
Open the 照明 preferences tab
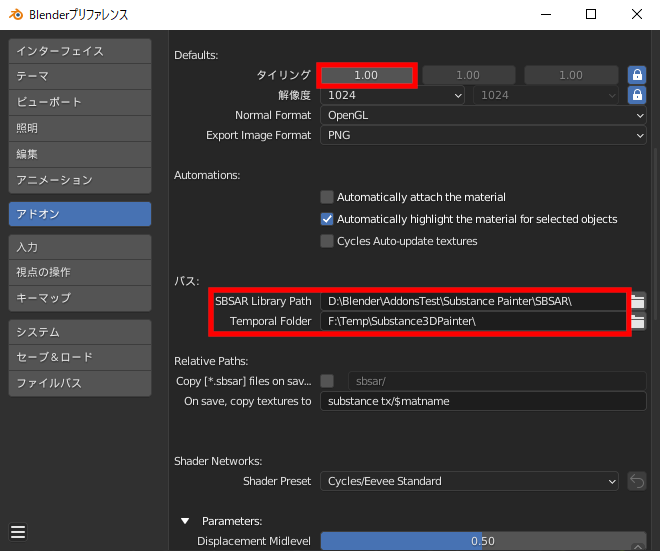tap(80, 128)
